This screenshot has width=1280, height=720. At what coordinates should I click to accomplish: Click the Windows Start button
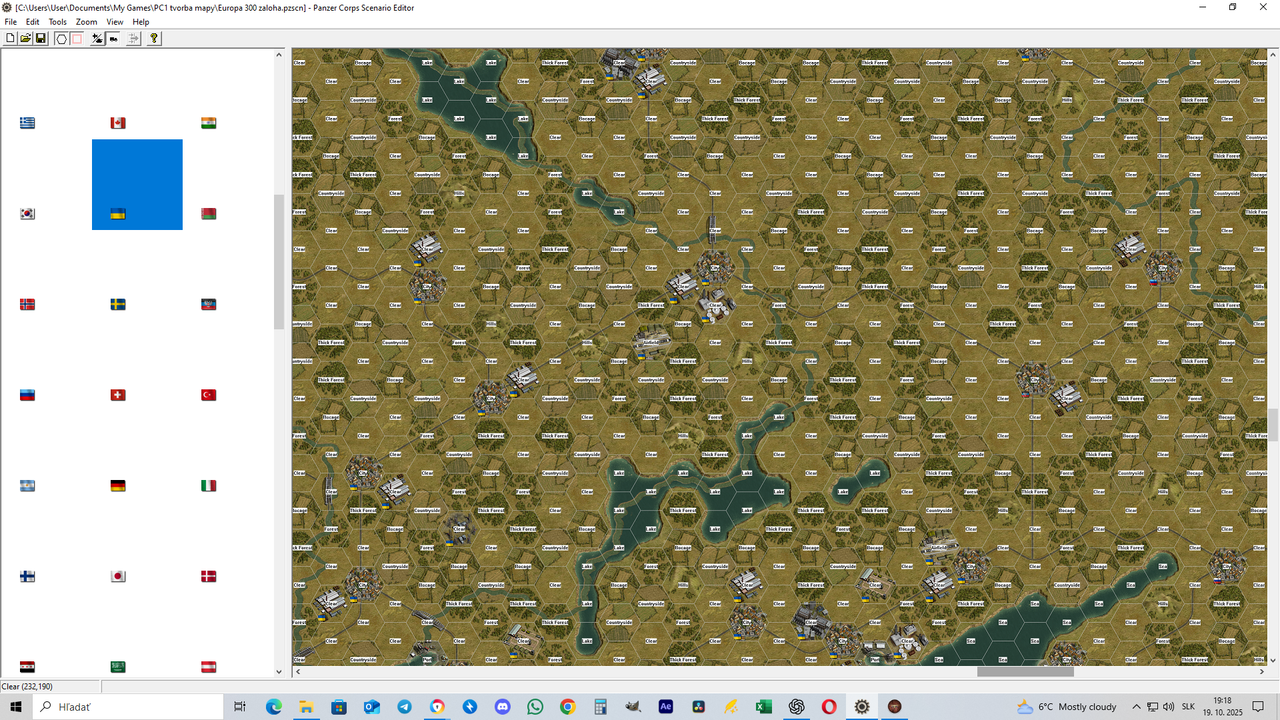tap(17, 706)
